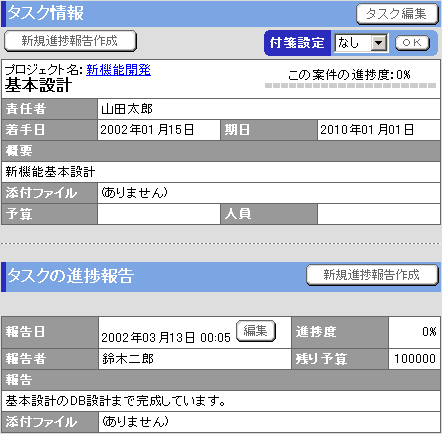Click top-left 新規進捗報告作成 button
Image resolution: width=442 pixels, height=434 pixels.
70,41
